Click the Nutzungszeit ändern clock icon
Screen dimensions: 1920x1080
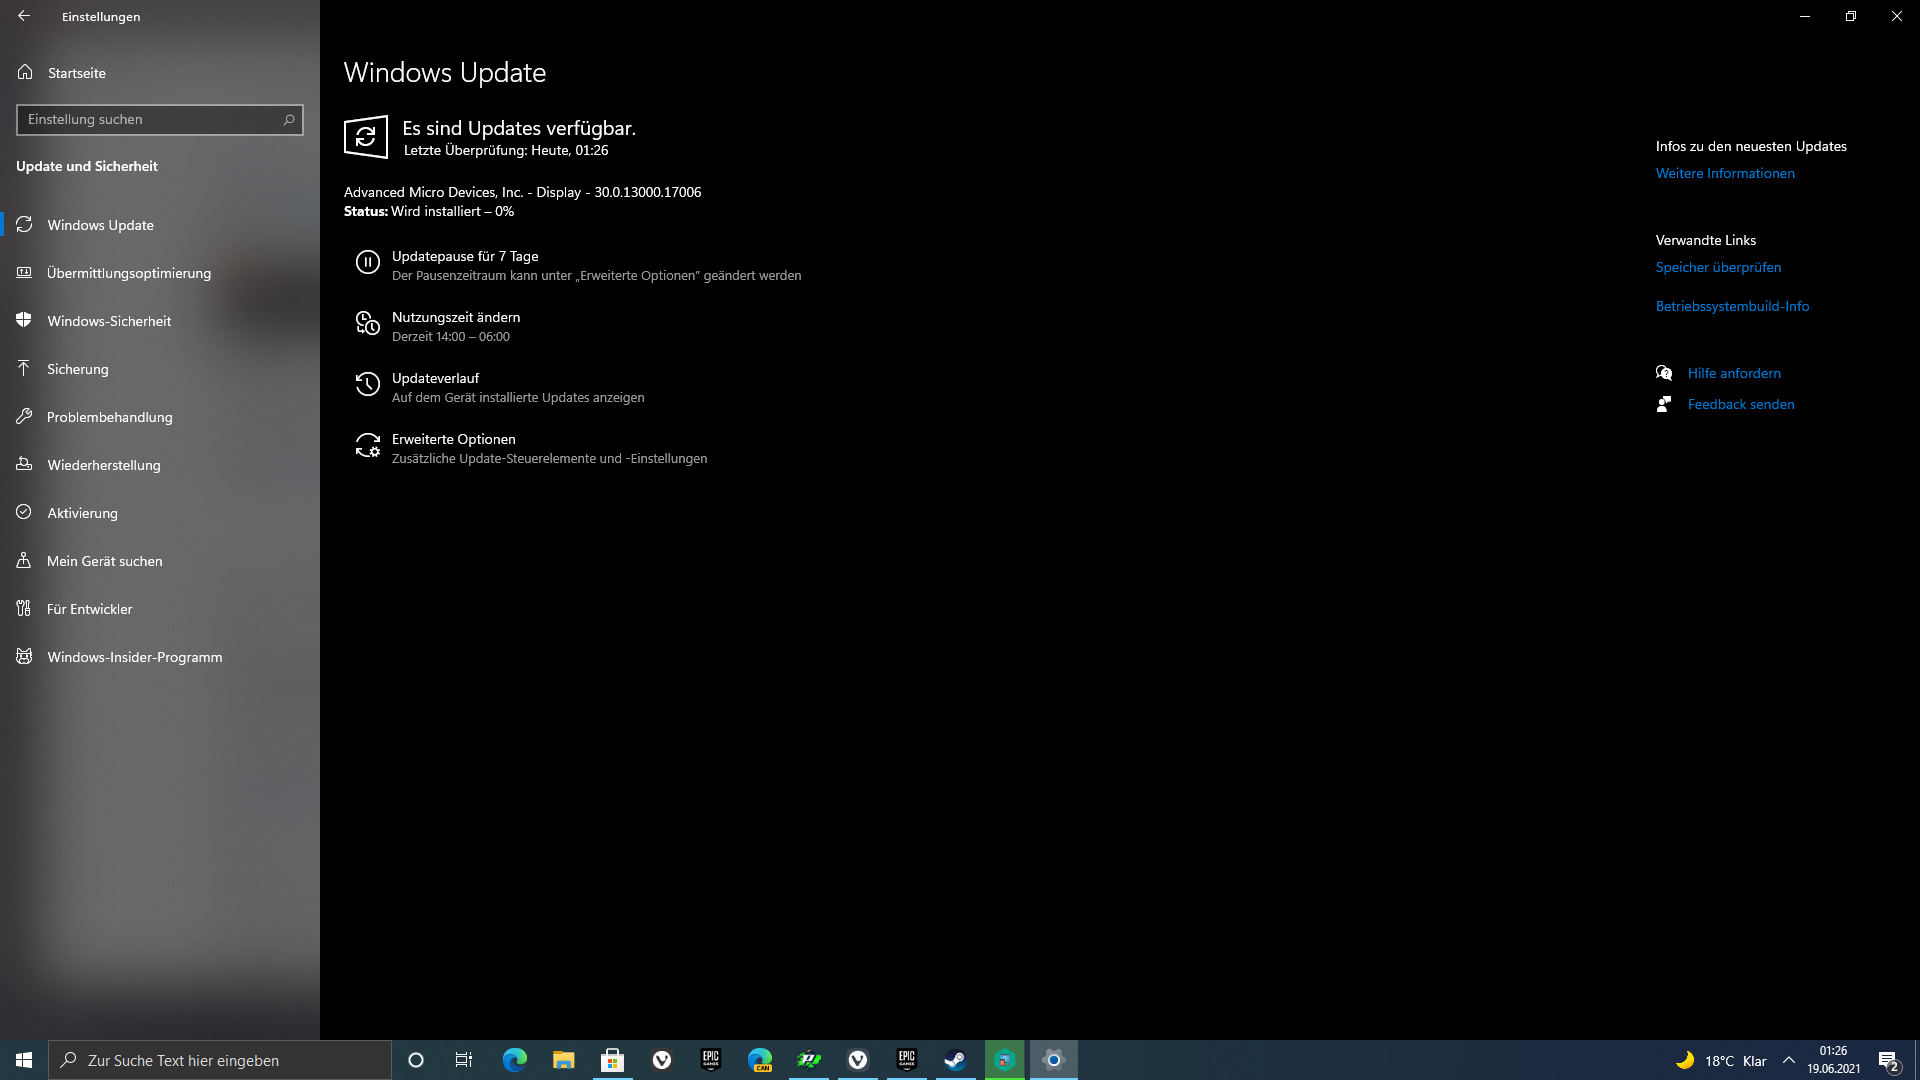click(x=367, y=324)
